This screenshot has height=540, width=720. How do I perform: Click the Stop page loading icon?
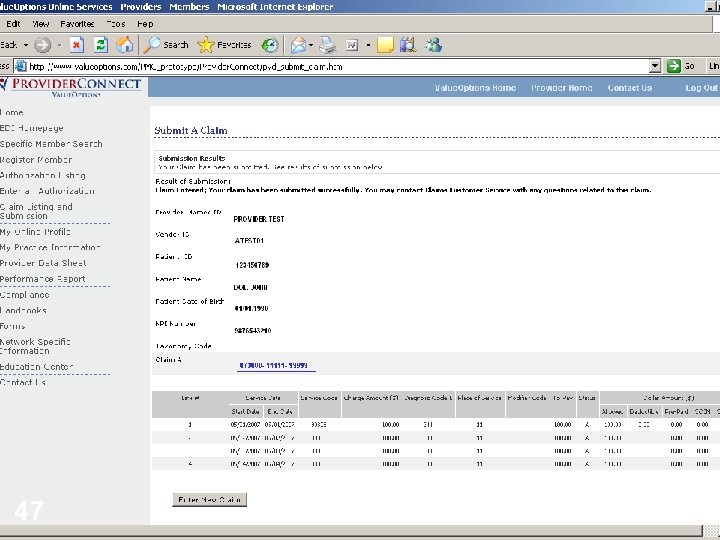[x=76, y=45]
